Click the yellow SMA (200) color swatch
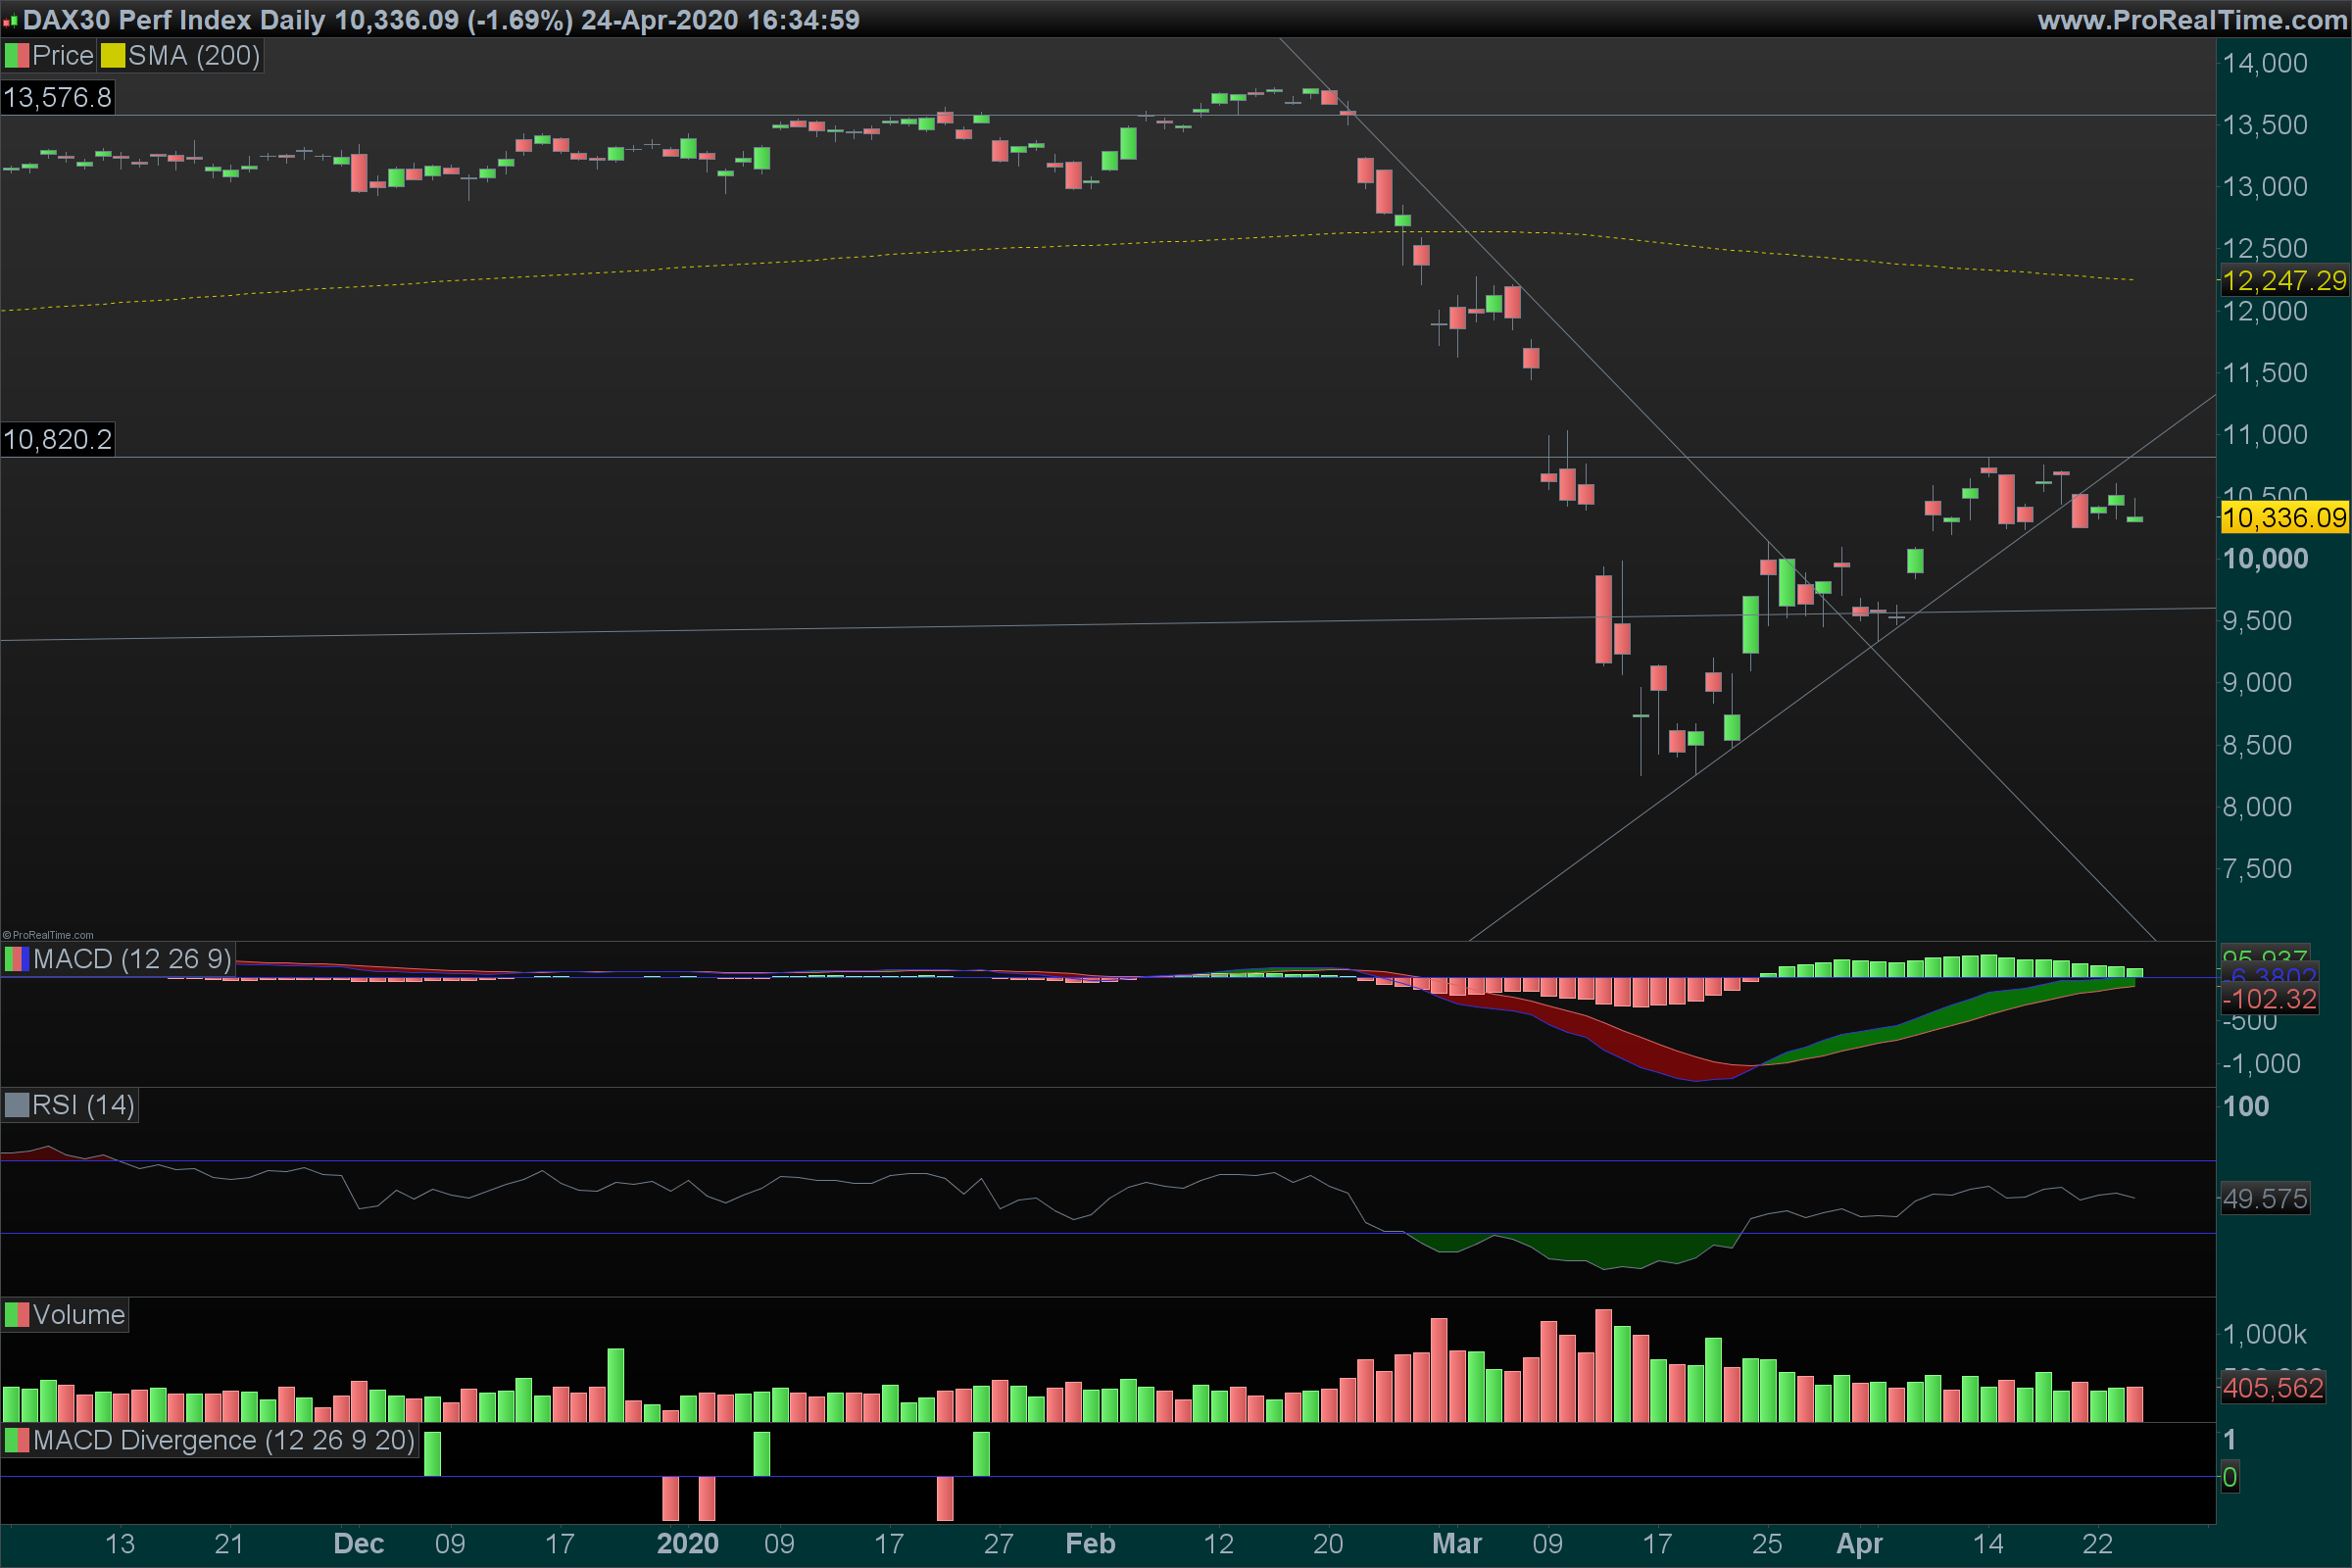Viewport: 2352px width, 1568px height. (x=113, y=56)
